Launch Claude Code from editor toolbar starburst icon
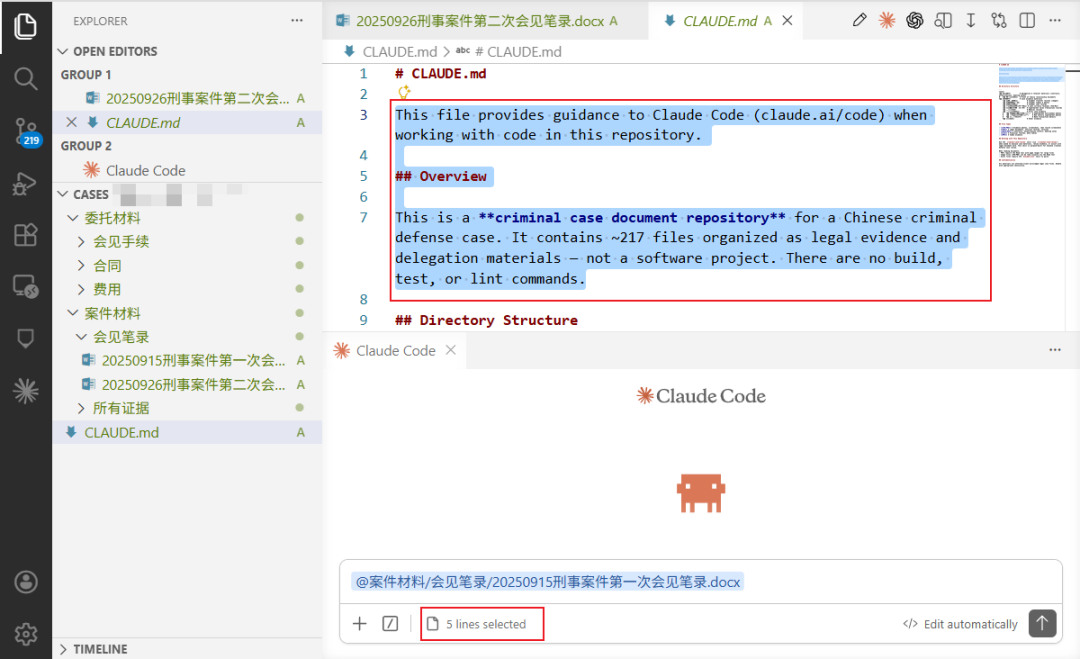This screenshot has height=659, width=1080. point(886,21)
